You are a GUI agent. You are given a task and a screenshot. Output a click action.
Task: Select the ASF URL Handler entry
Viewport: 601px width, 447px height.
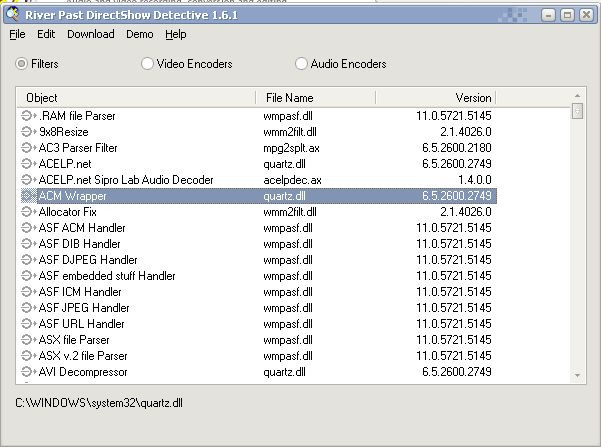click(x=257, y=324)
